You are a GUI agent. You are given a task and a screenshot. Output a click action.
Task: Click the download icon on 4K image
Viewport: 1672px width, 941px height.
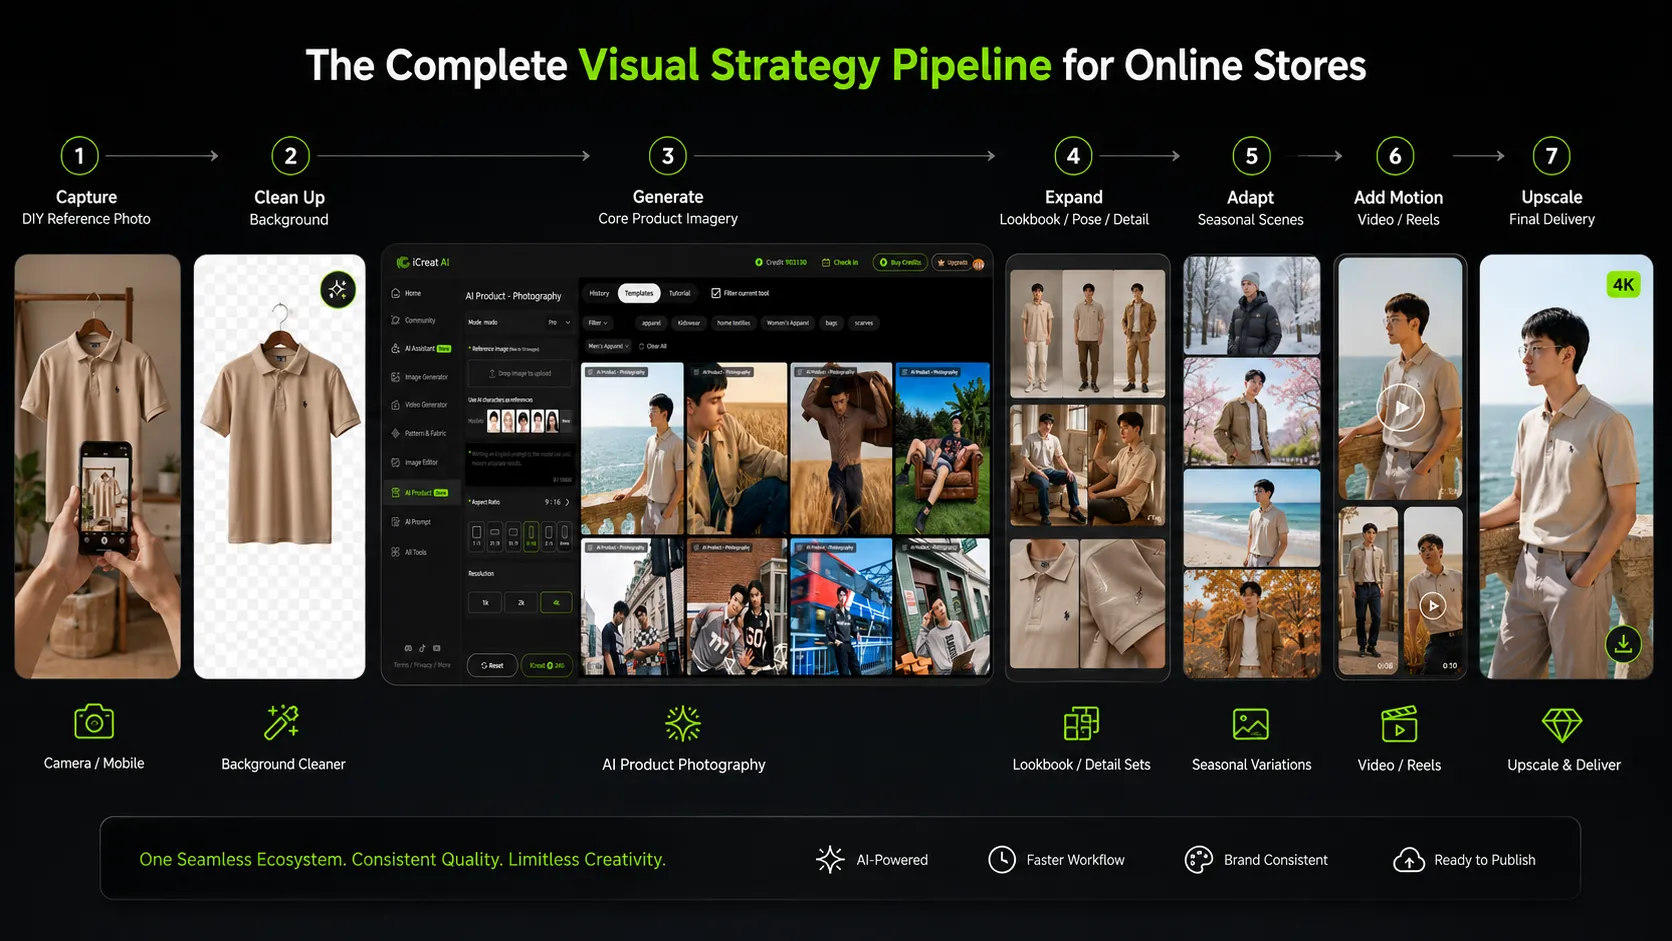(x=1623, y=643)
